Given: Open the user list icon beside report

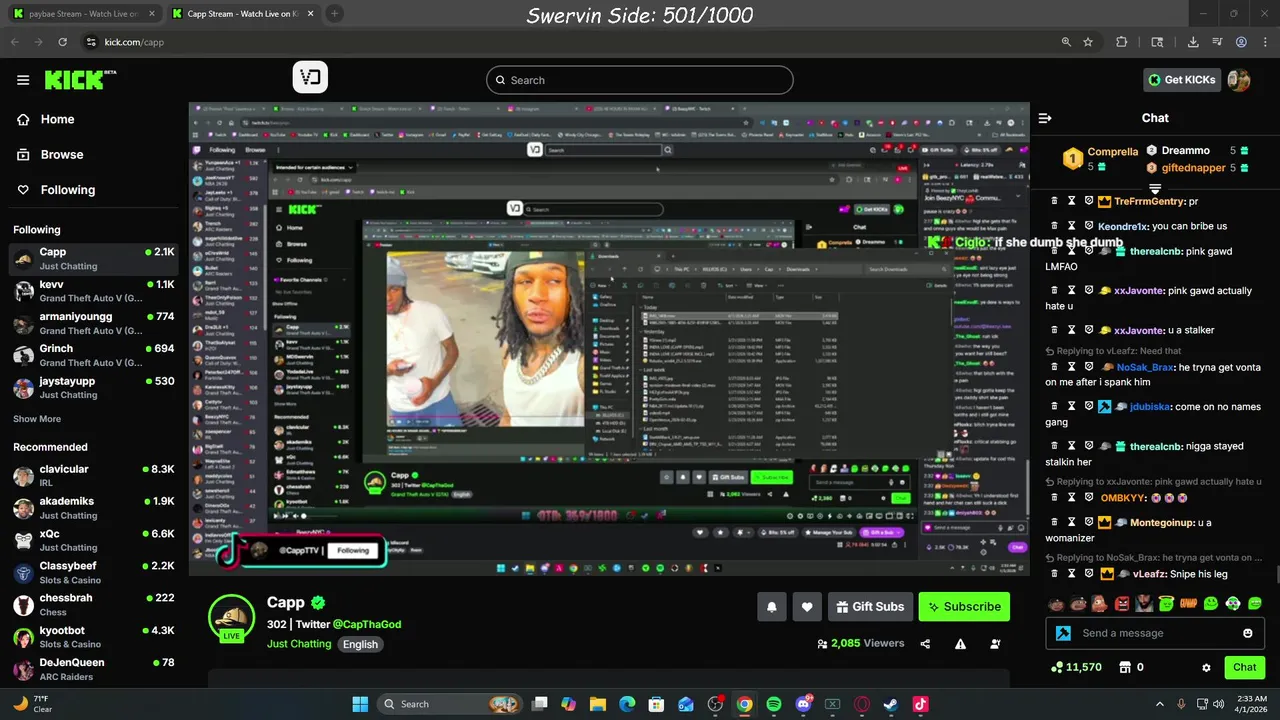Looking at the screenshot, I should (x=995, y=644).
